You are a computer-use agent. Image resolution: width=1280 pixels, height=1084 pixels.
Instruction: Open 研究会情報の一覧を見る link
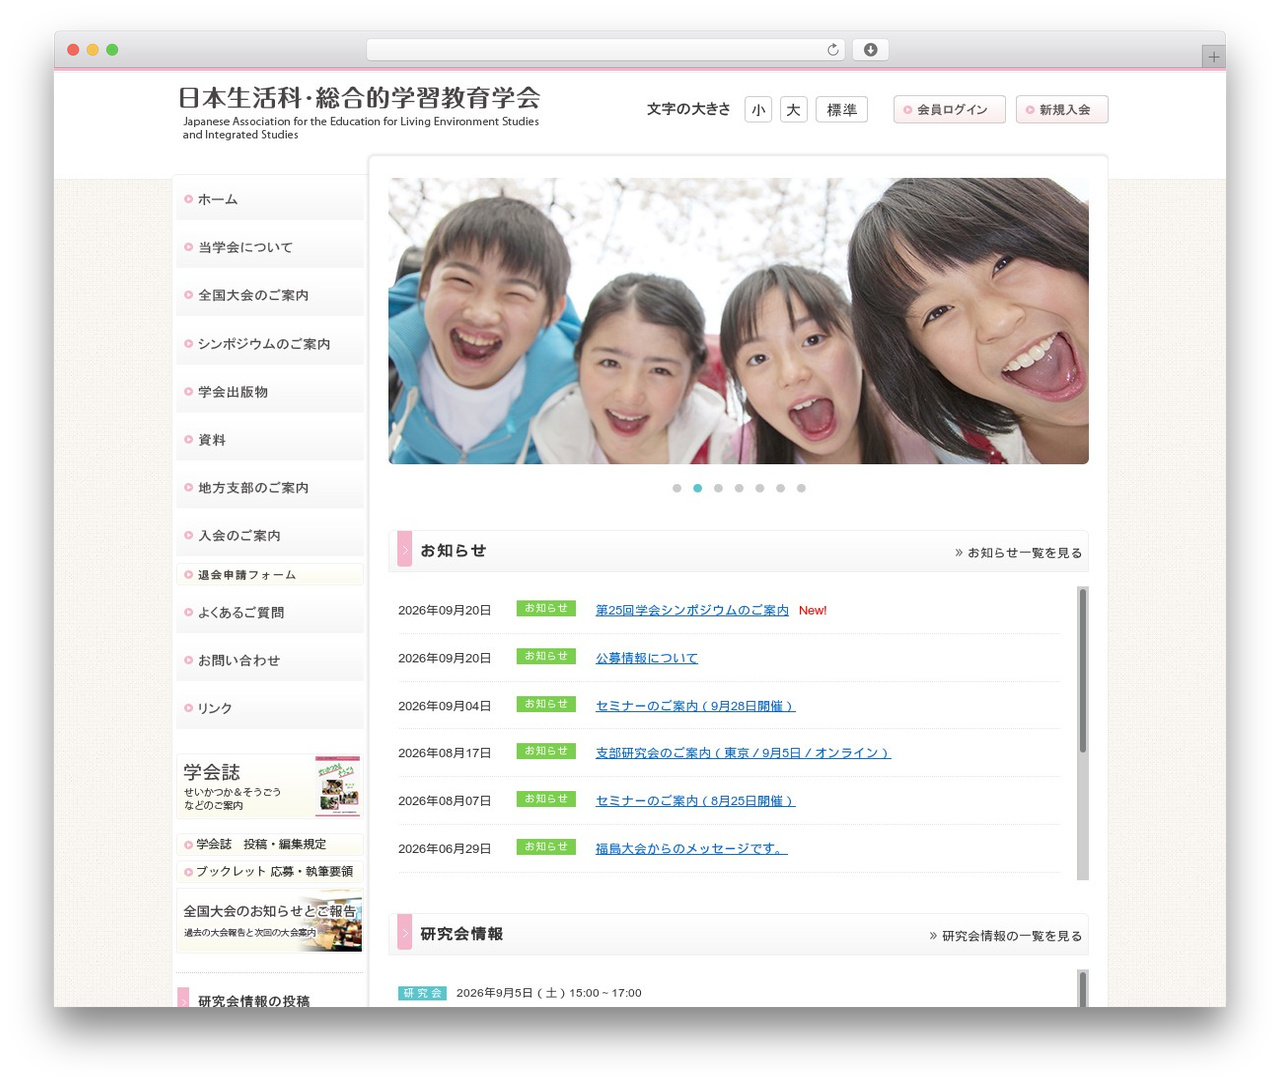[x=1005, y=936]
